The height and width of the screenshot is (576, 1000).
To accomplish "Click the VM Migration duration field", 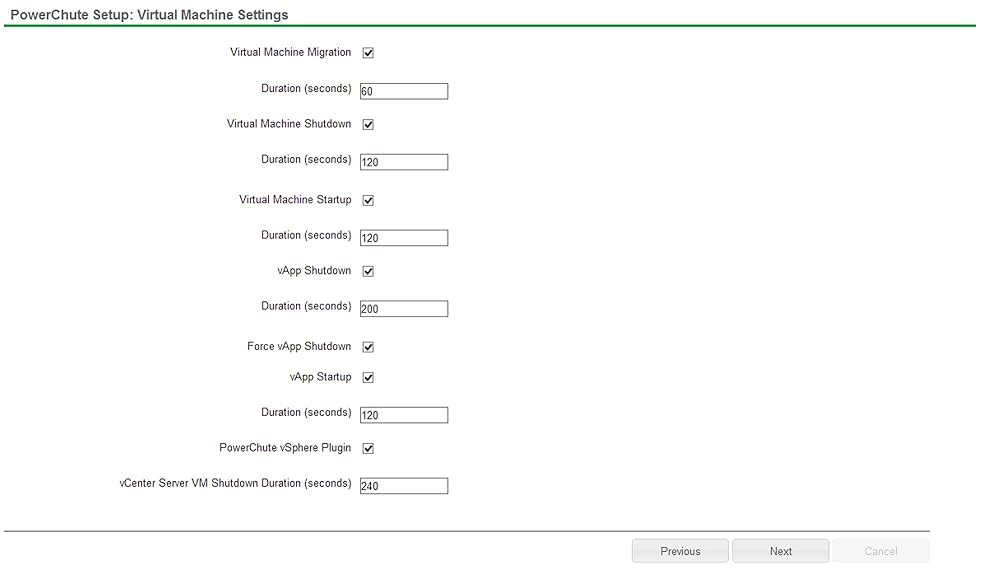I will click(404, 91).
